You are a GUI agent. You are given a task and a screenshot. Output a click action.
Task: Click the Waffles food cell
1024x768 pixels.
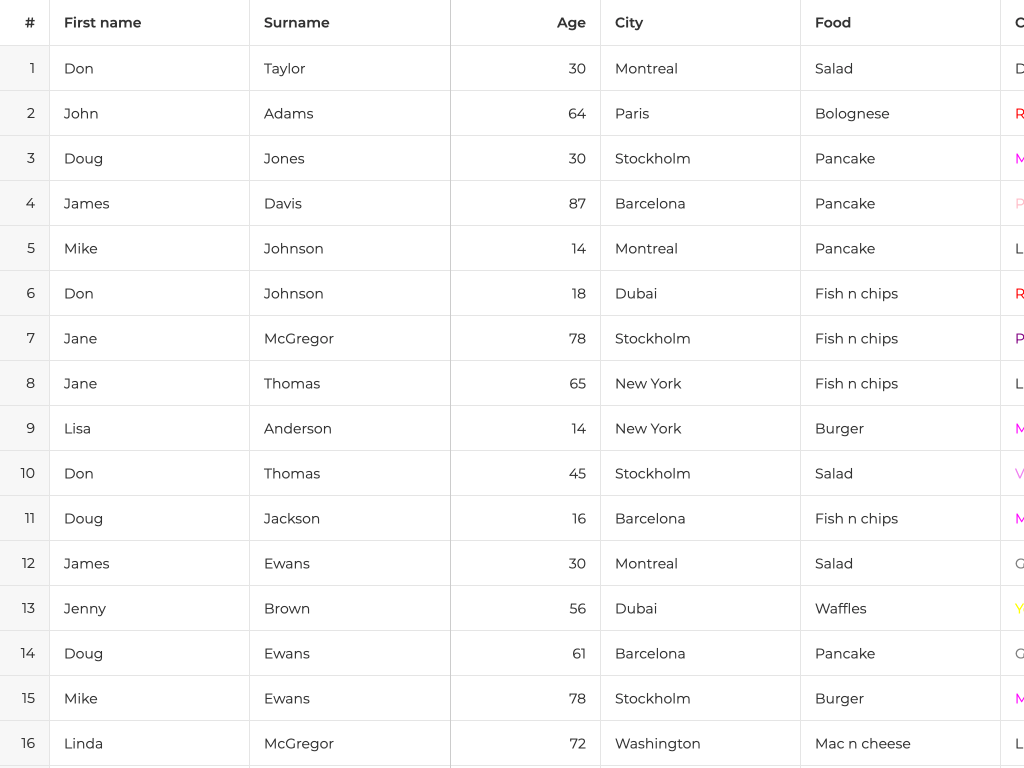tap(841, 608)
